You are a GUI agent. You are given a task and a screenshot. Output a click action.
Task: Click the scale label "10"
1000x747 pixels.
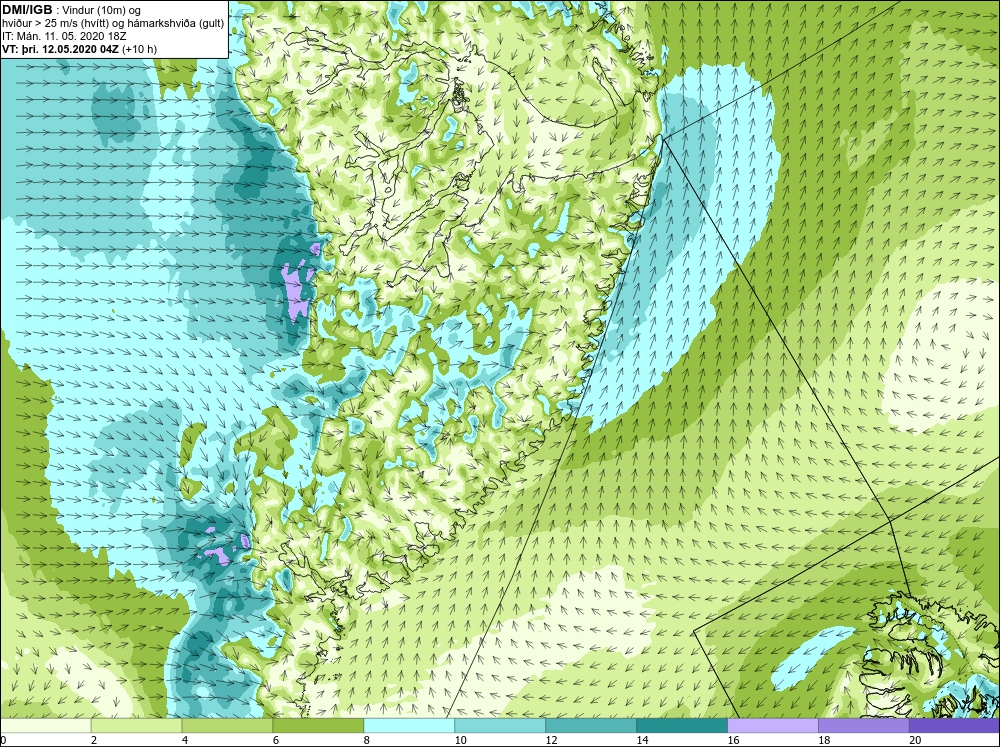click(460, 740)
